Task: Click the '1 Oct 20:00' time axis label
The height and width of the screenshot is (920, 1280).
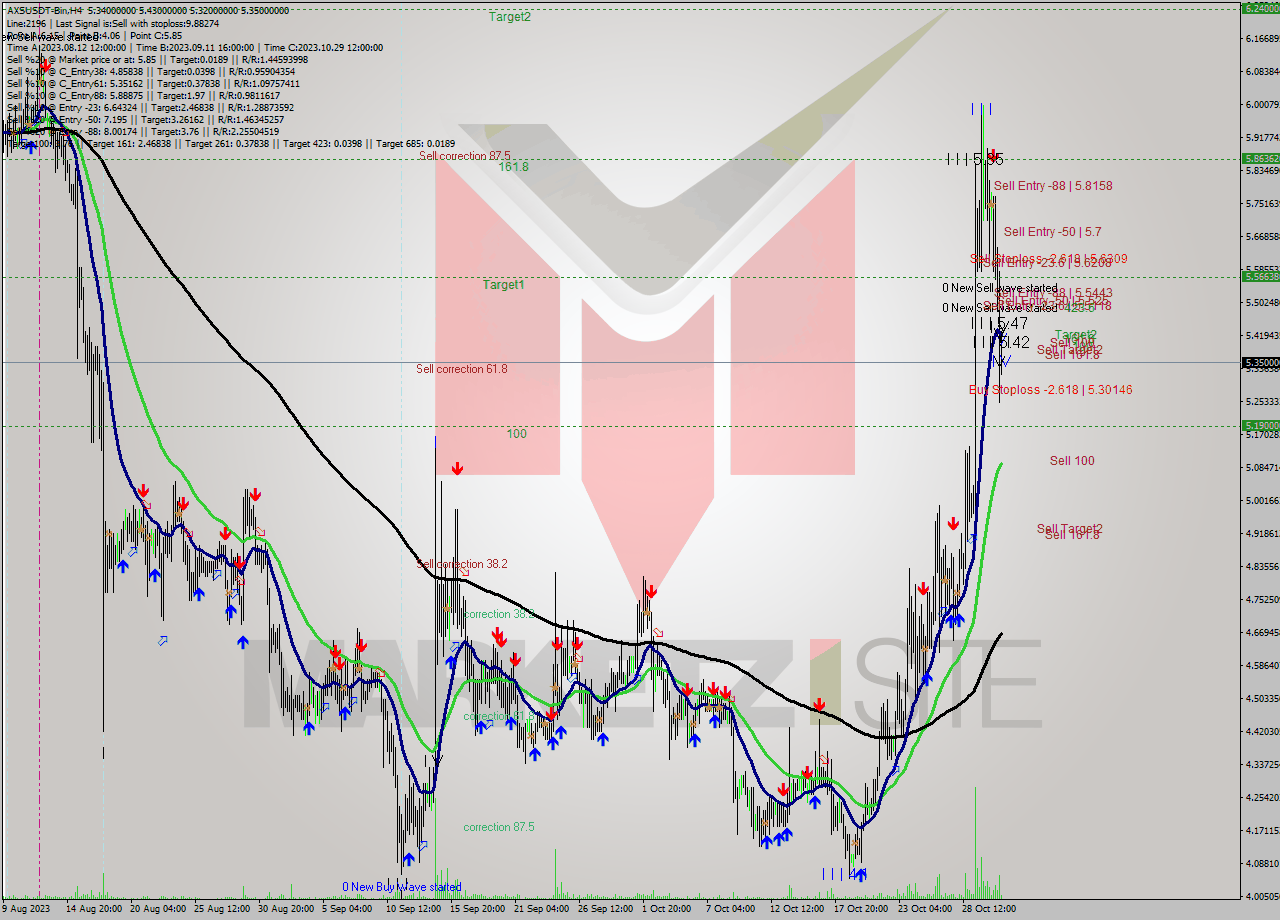Action: (667, 909)
